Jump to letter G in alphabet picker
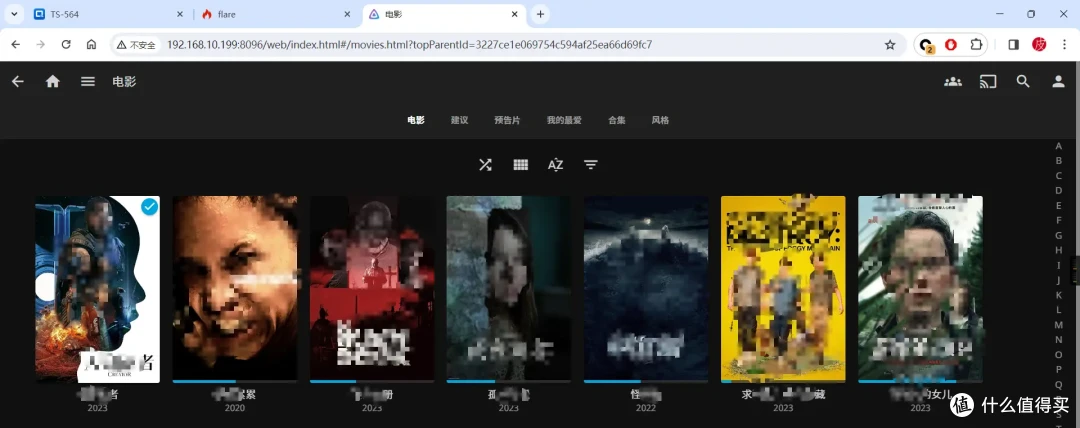1080x428 pixels. pos(1059,235)
